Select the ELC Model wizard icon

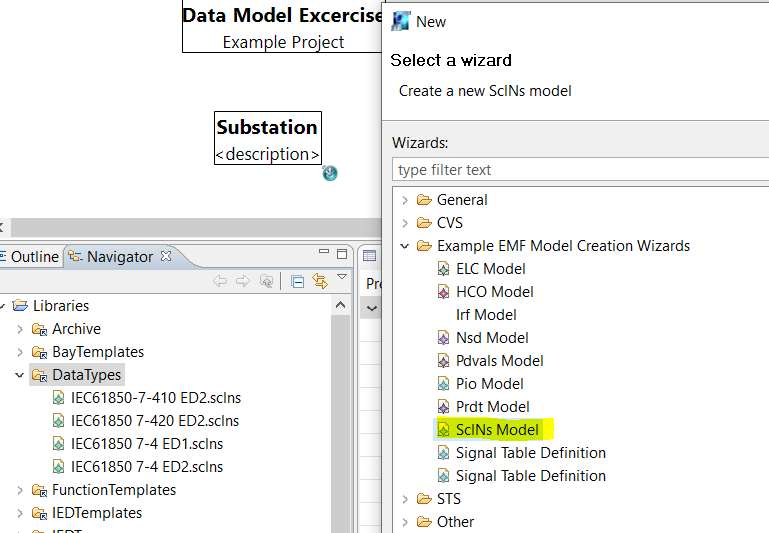point(444,269)
